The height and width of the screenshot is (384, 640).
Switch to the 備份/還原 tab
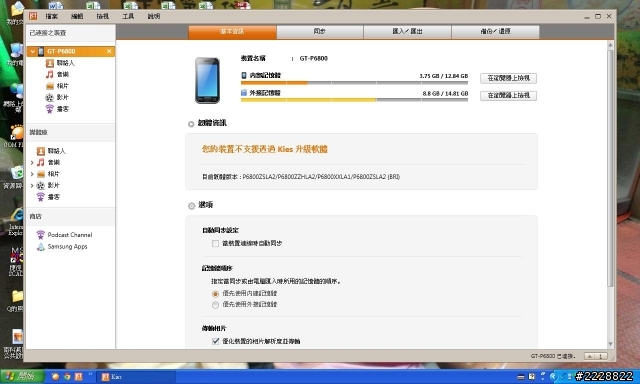click(x=496, y=31)
